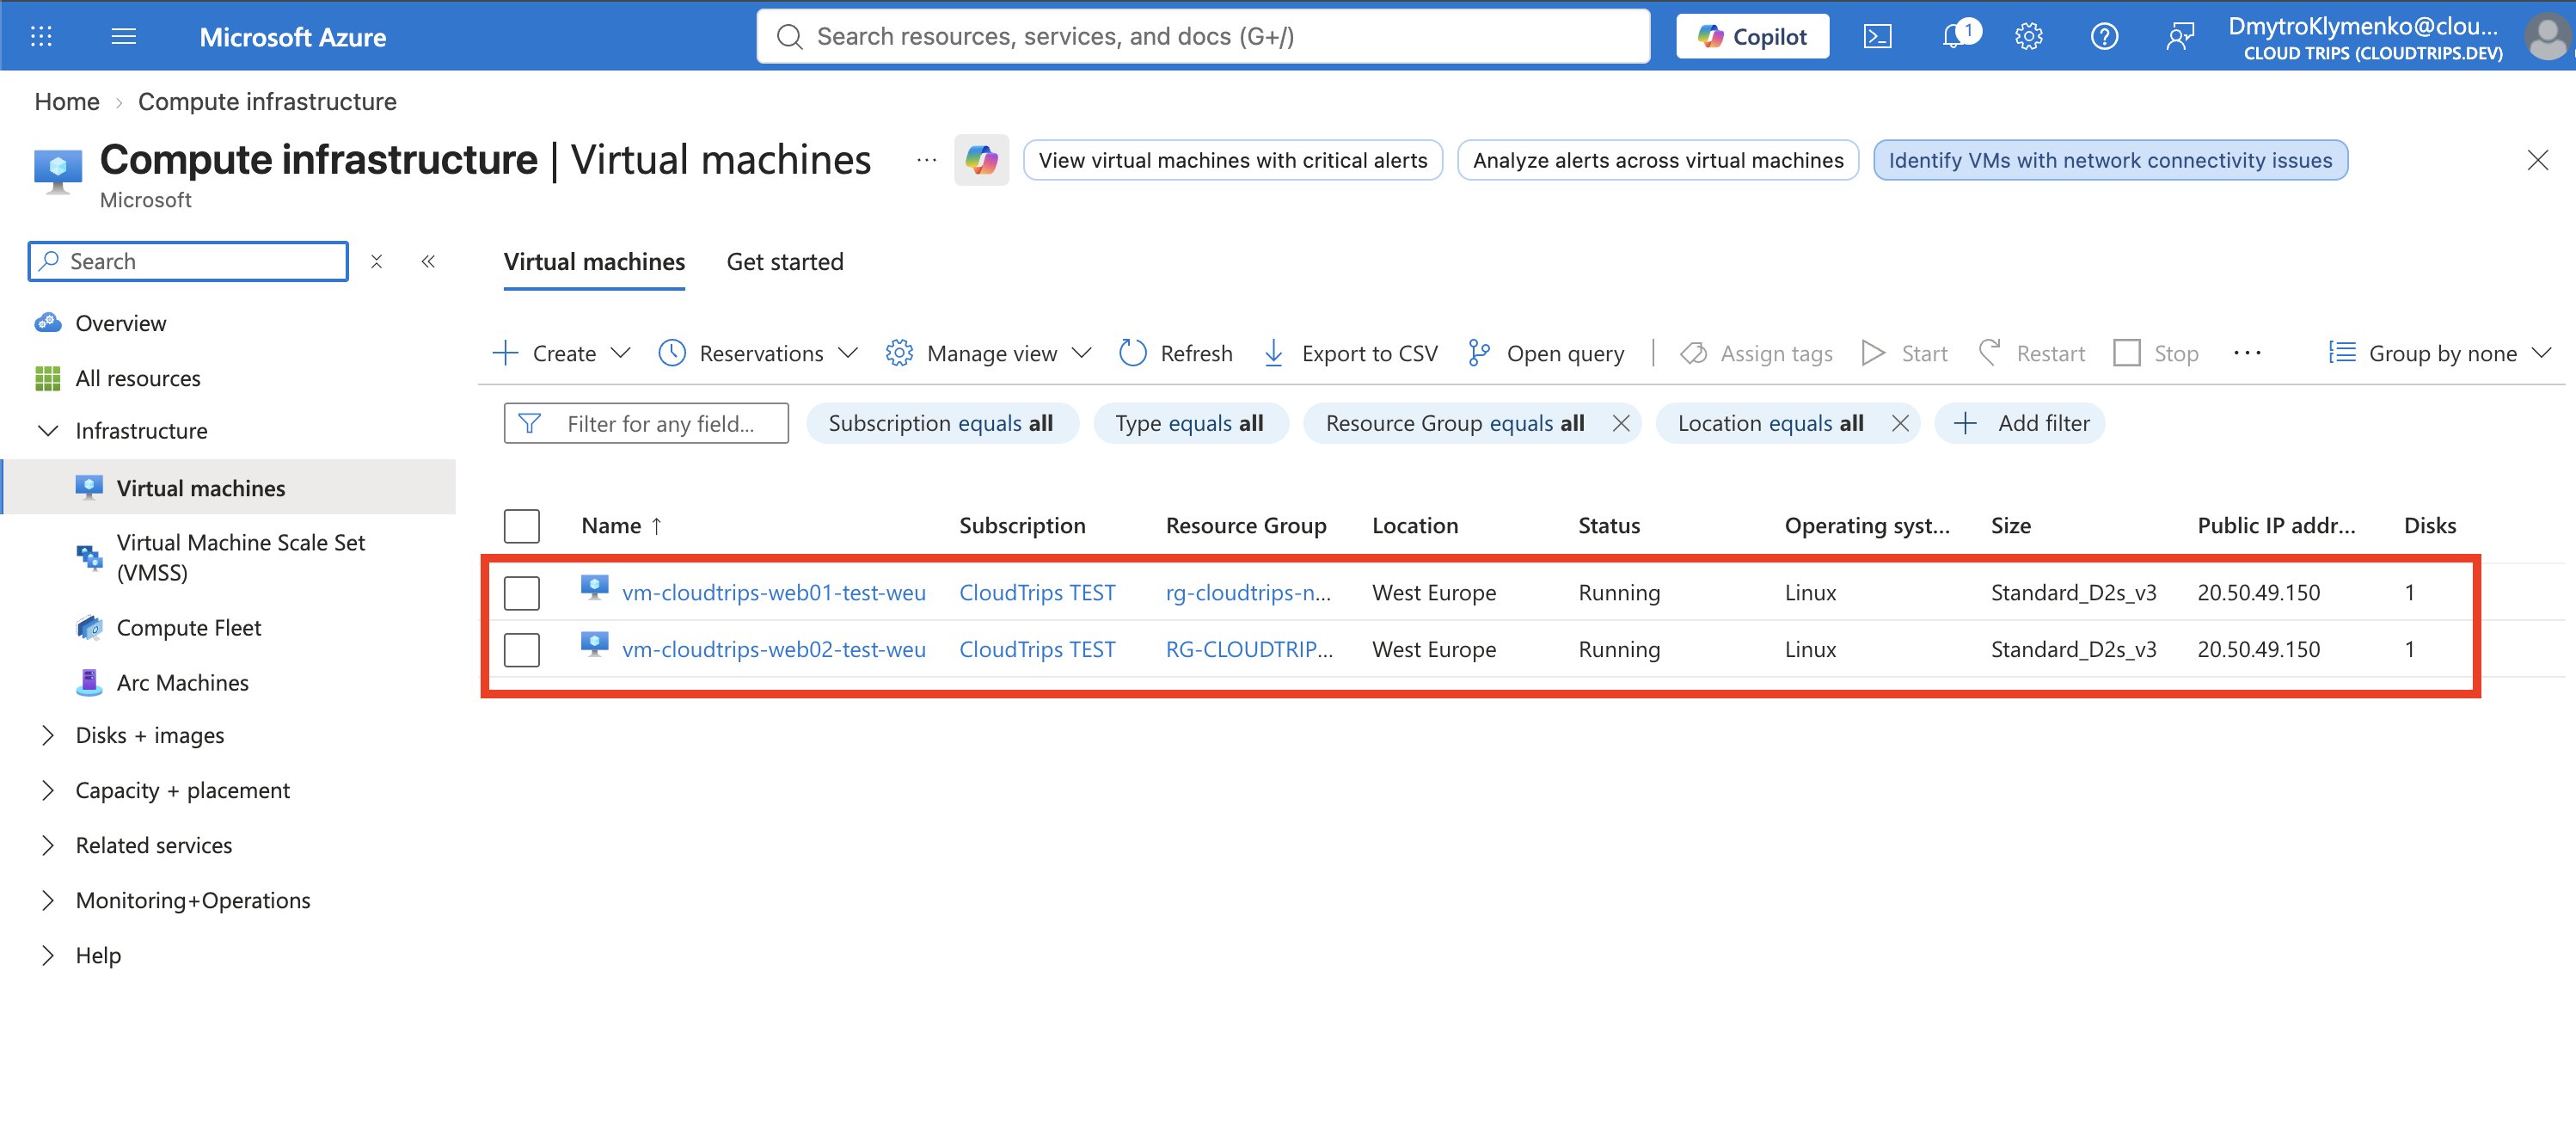Select Virtual Machine Scale Set (VMSS)
This screenshot has height=1137, width=2576.
coord(241,557)
